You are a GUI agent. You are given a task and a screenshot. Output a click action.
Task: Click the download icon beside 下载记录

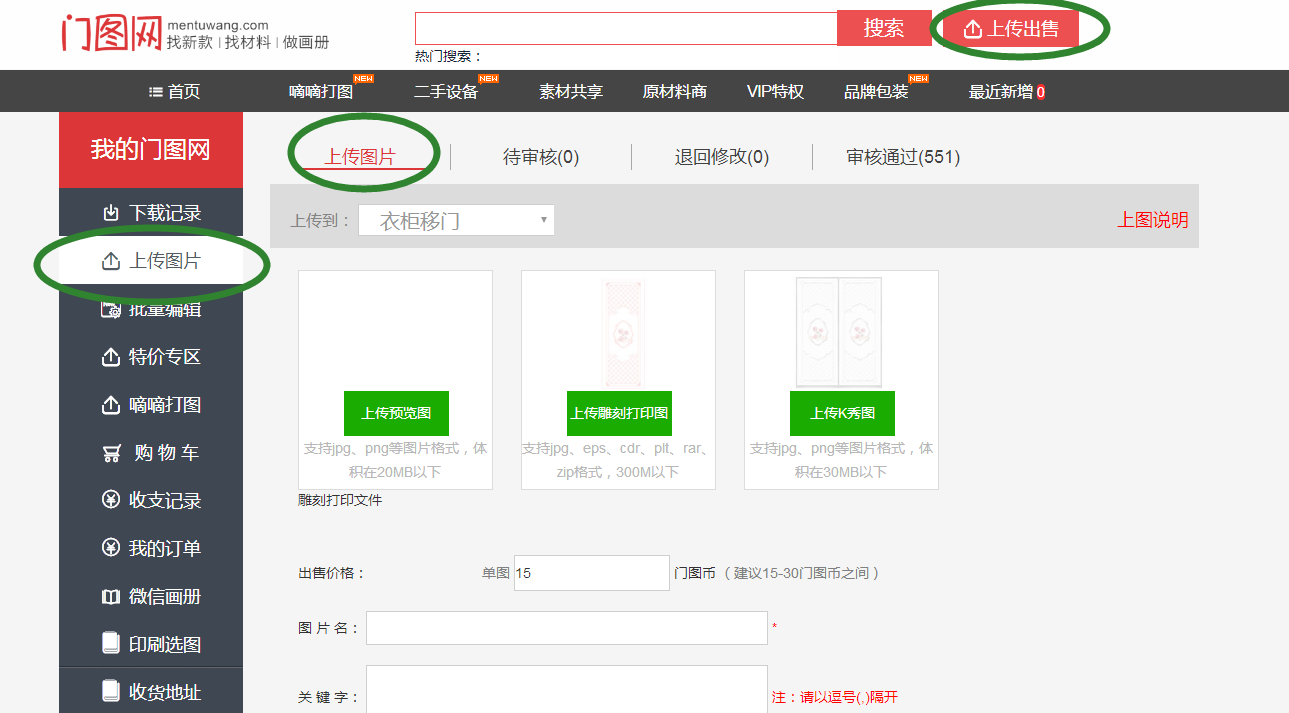tap(111, 213)
